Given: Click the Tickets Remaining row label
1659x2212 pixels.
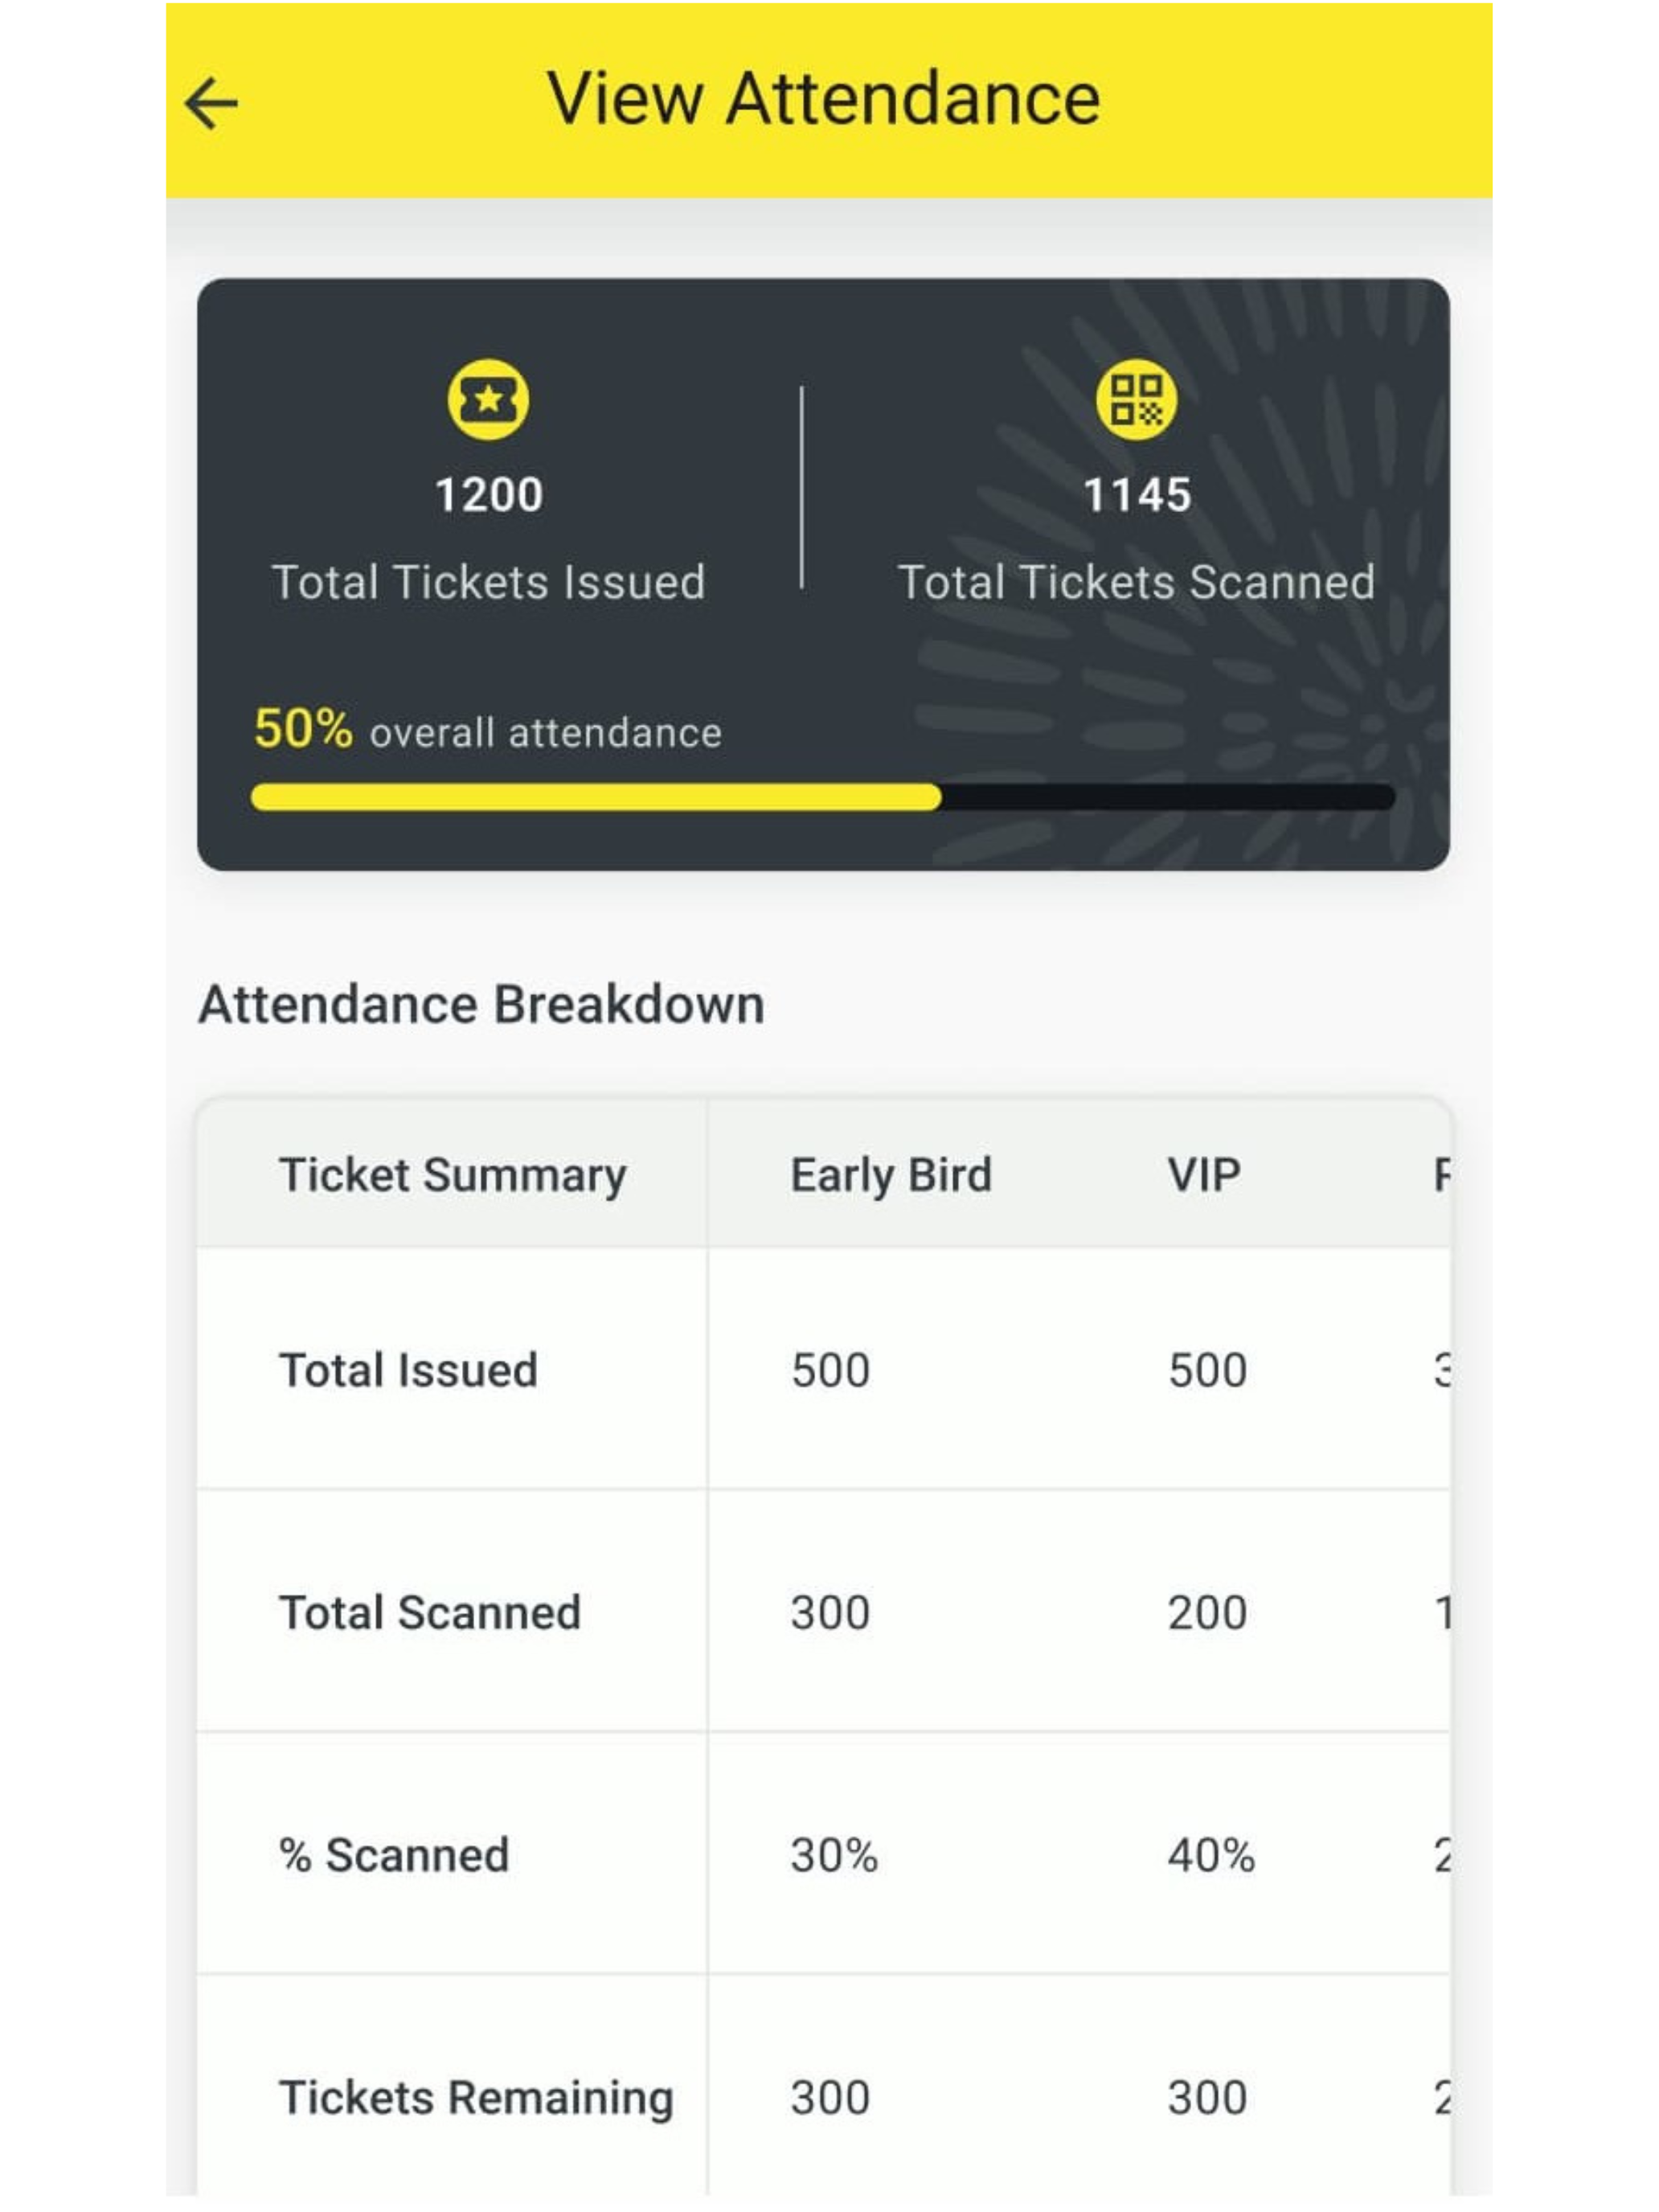Looking at the screenshot, I should point(476,2098).
